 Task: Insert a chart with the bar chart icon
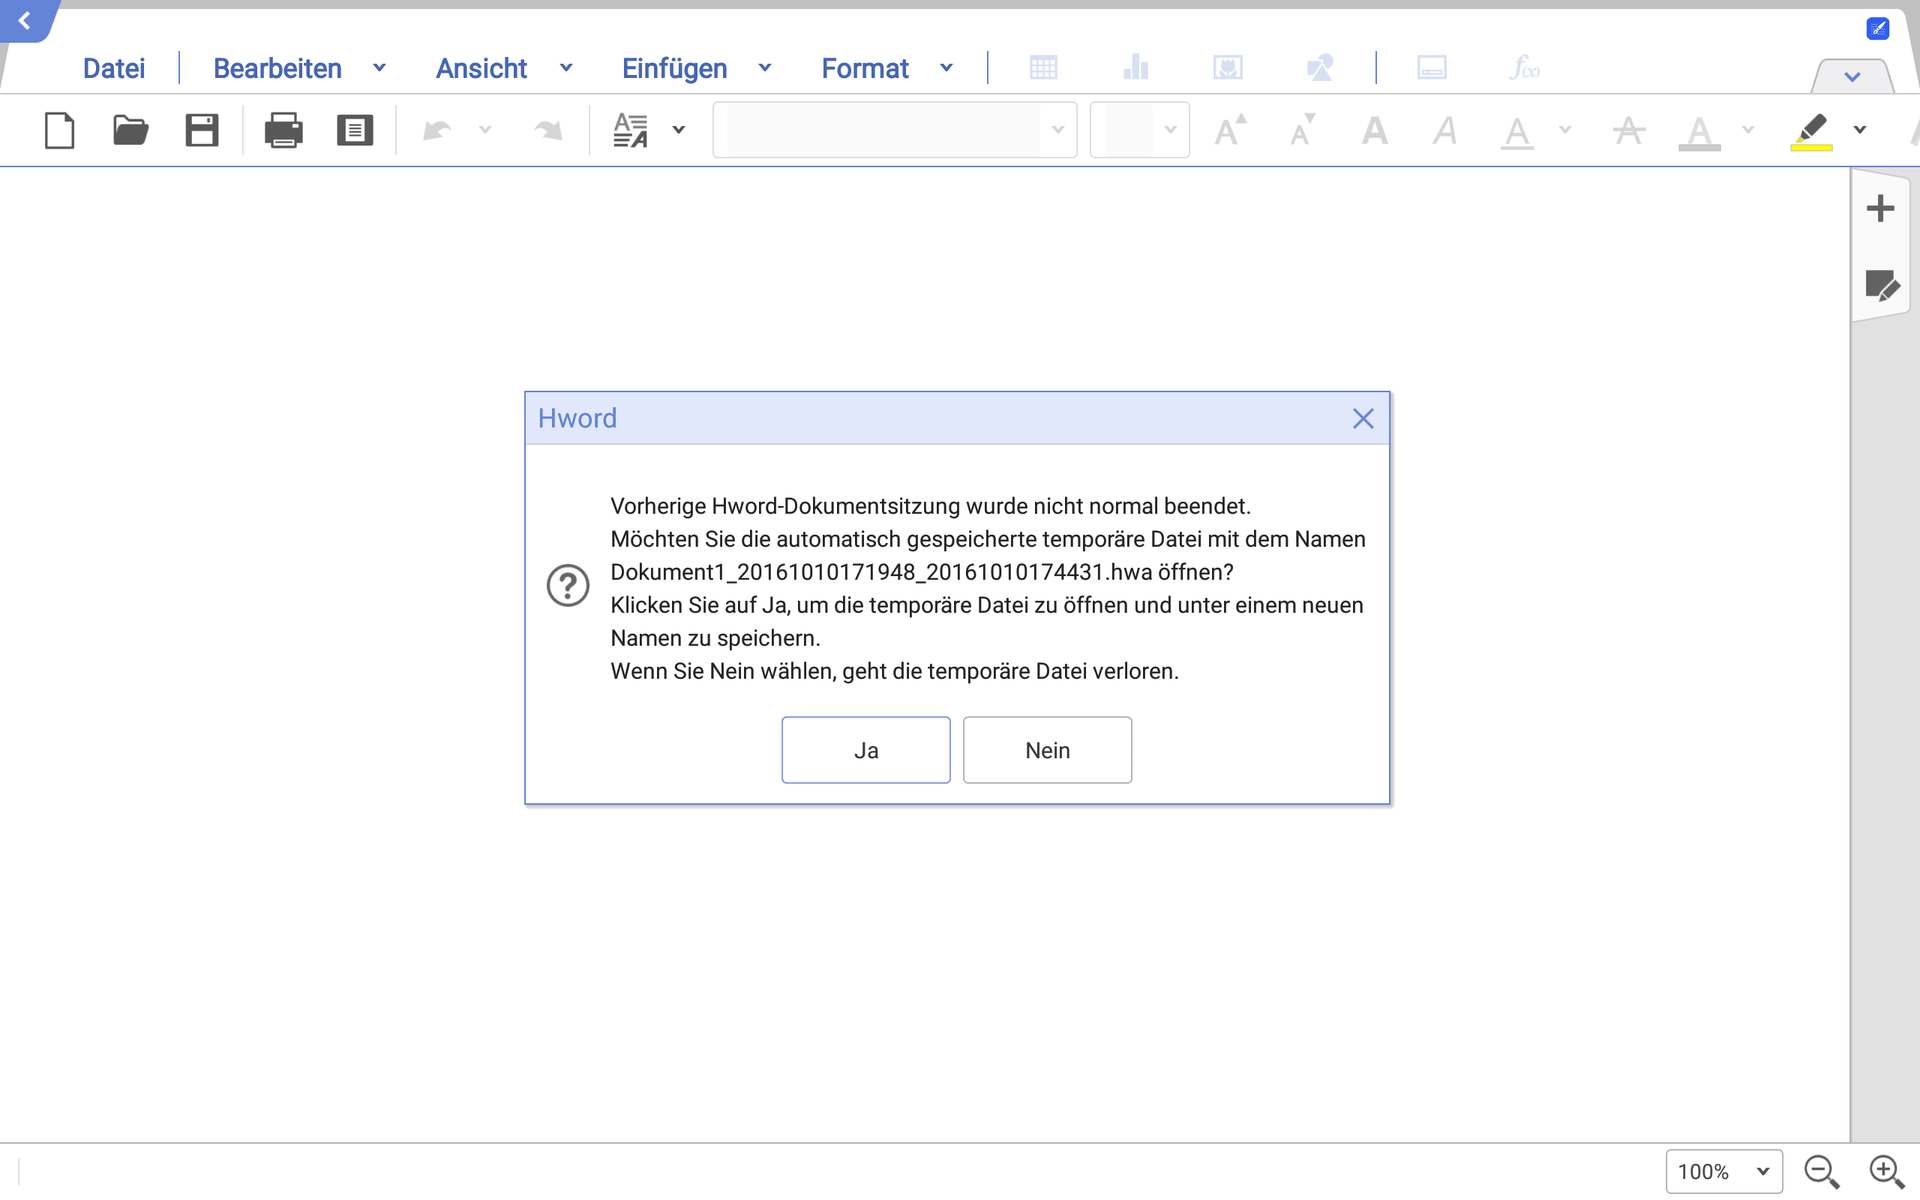click(1136, 68)
